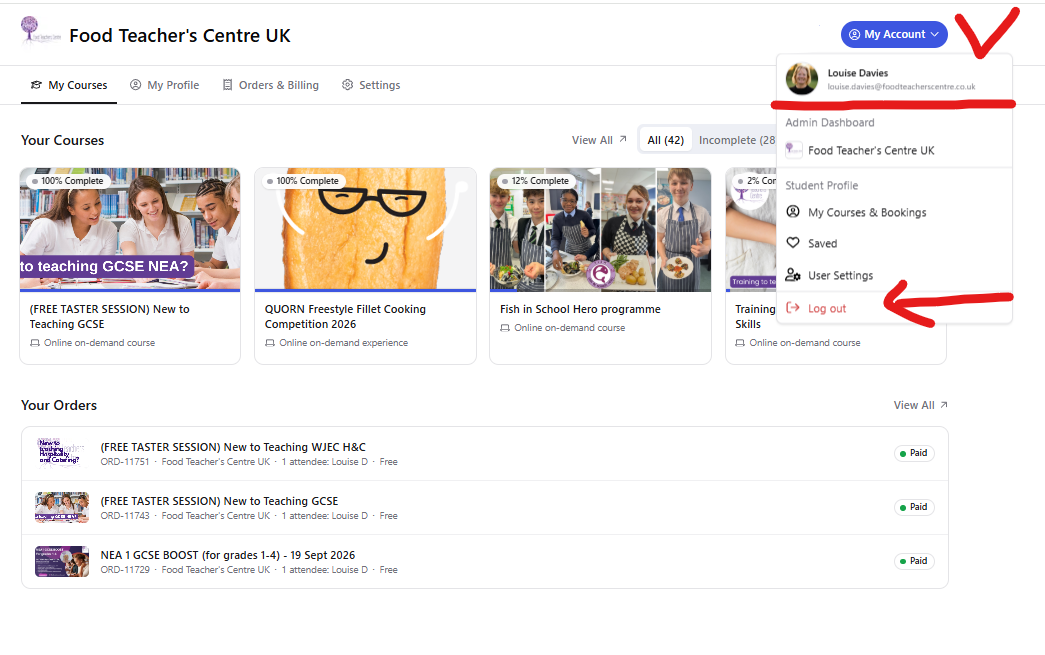1045x655 pixels.
Task: Click Louise Davies profile avatar in menu
Action: pyautogui.click(x=802, y=79)
